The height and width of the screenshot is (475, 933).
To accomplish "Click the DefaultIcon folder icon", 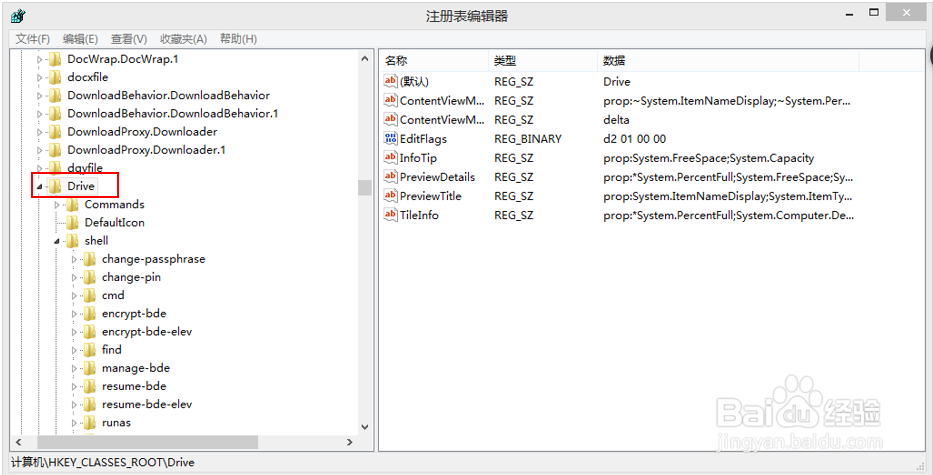I will tap(73, 223).
